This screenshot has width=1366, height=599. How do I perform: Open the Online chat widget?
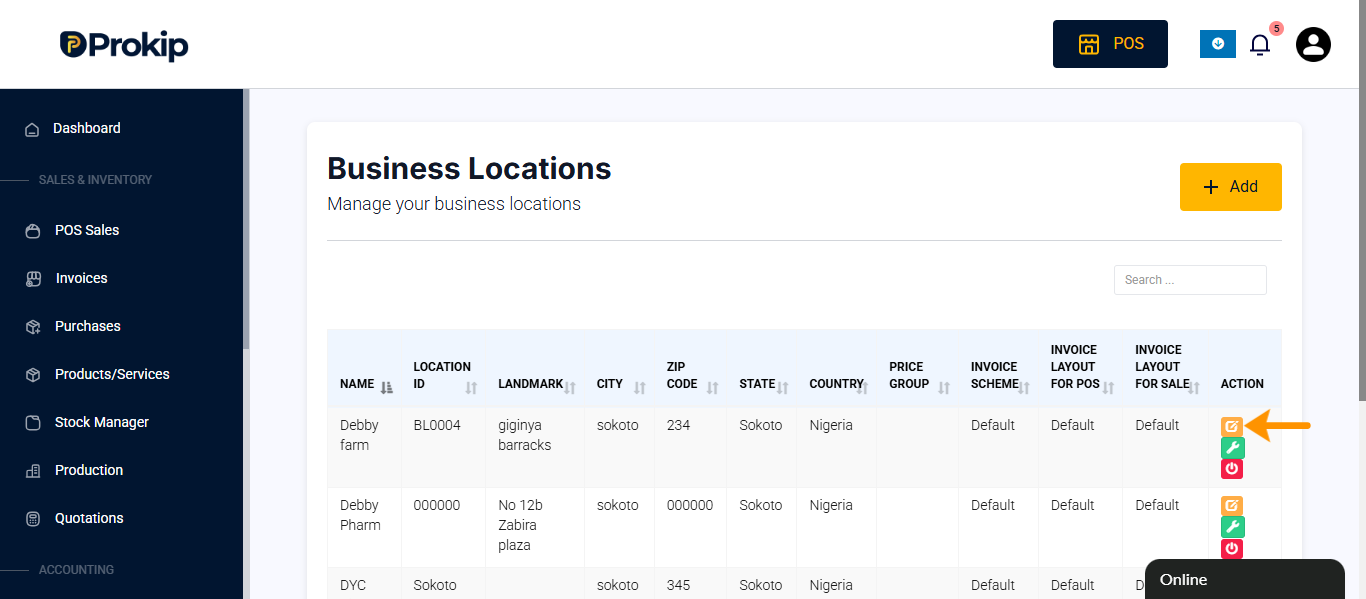click(1245, 579)
